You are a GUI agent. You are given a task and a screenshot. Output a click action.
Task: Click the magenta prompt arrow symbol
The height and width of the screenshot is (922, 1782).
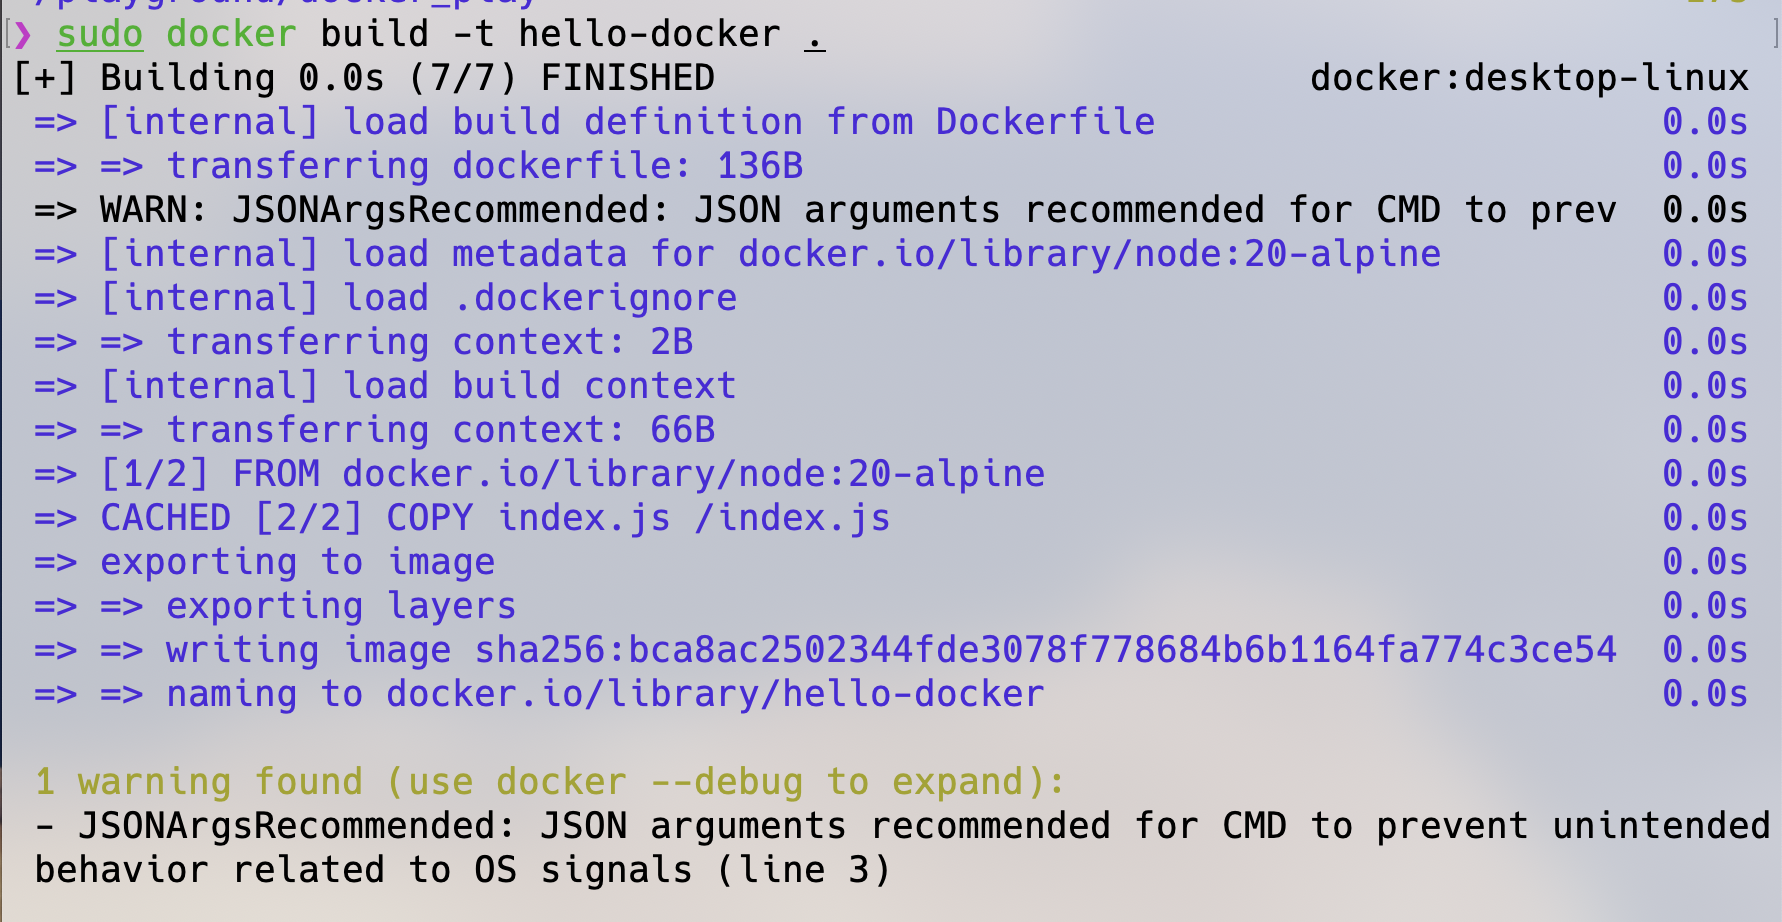click(23, 35)
